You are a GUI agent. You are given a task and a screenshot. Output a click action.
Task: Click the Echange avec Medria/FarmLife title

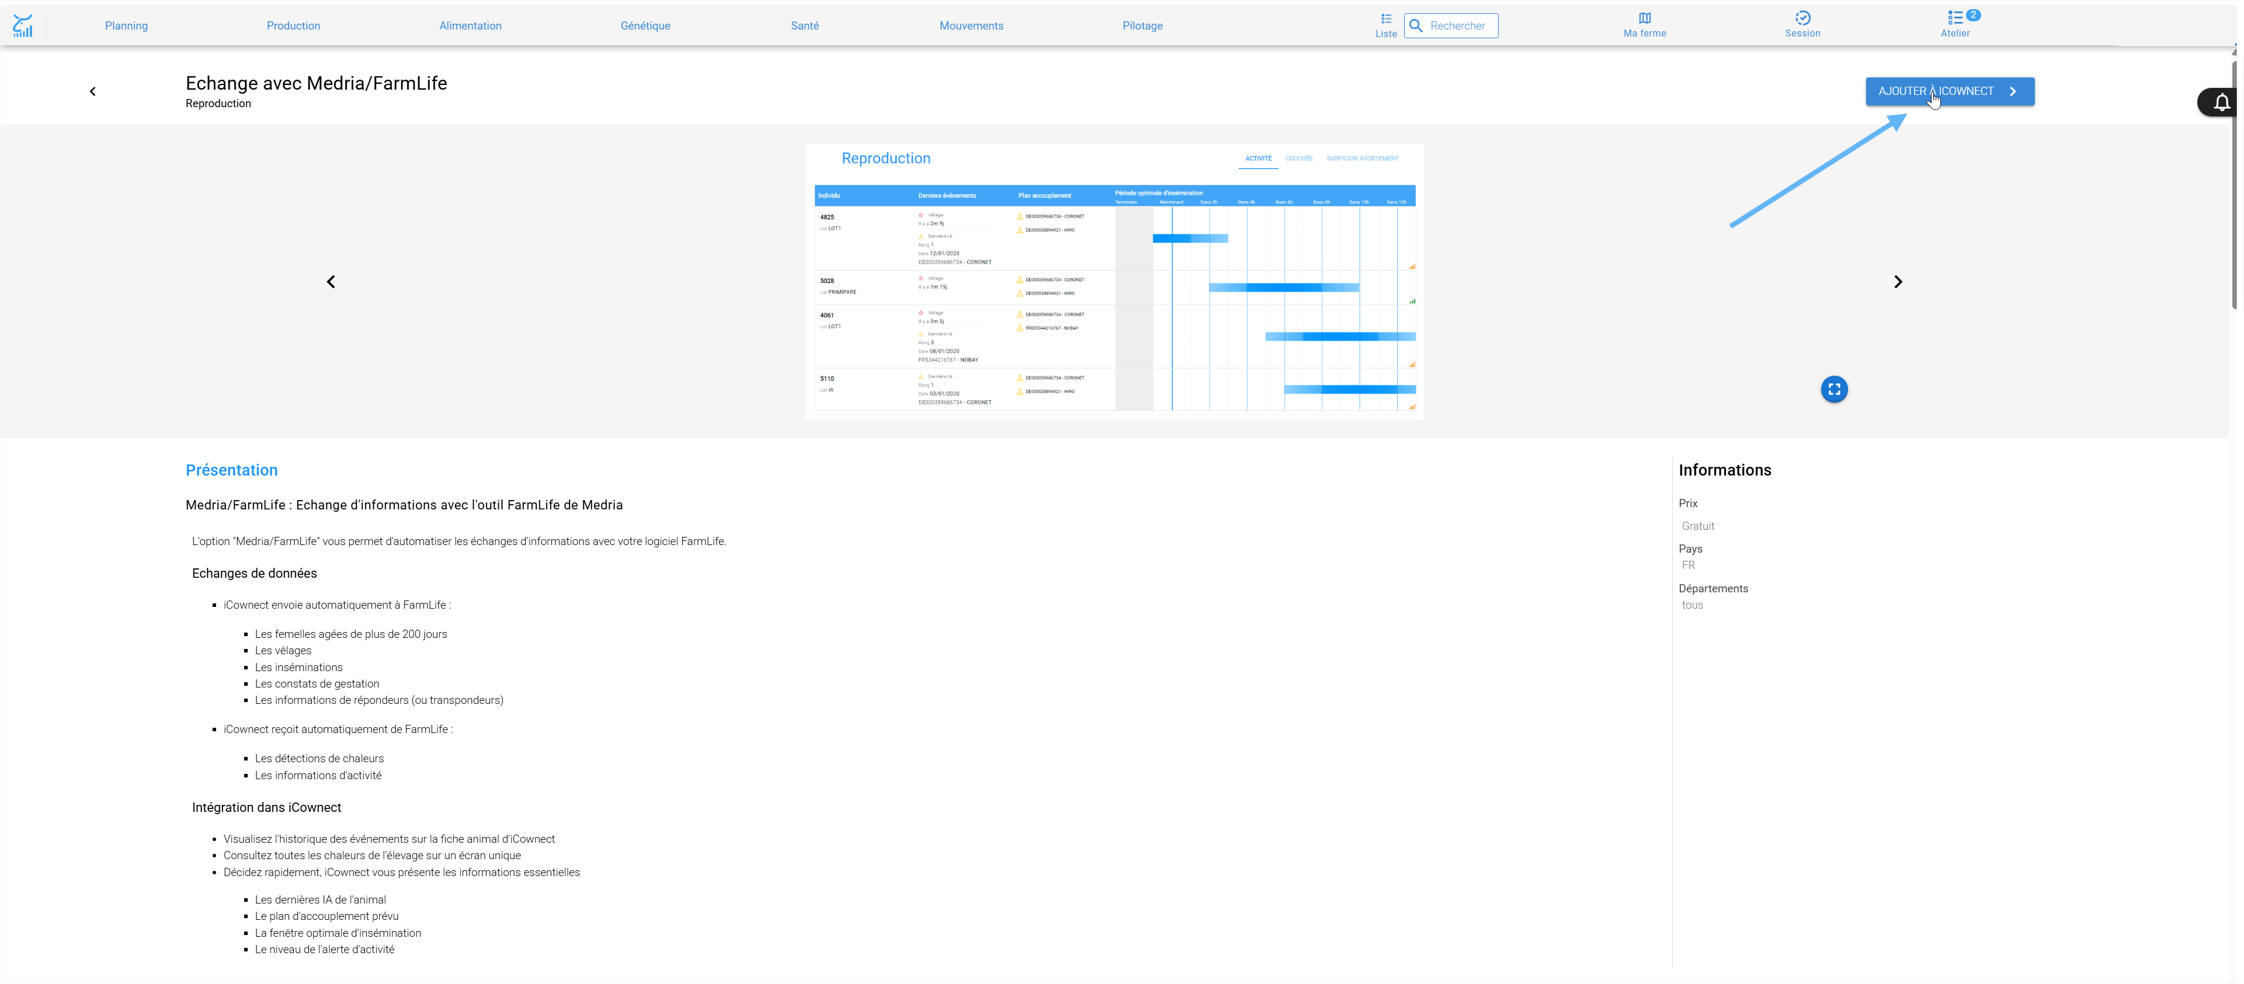(x=316, y=83)
